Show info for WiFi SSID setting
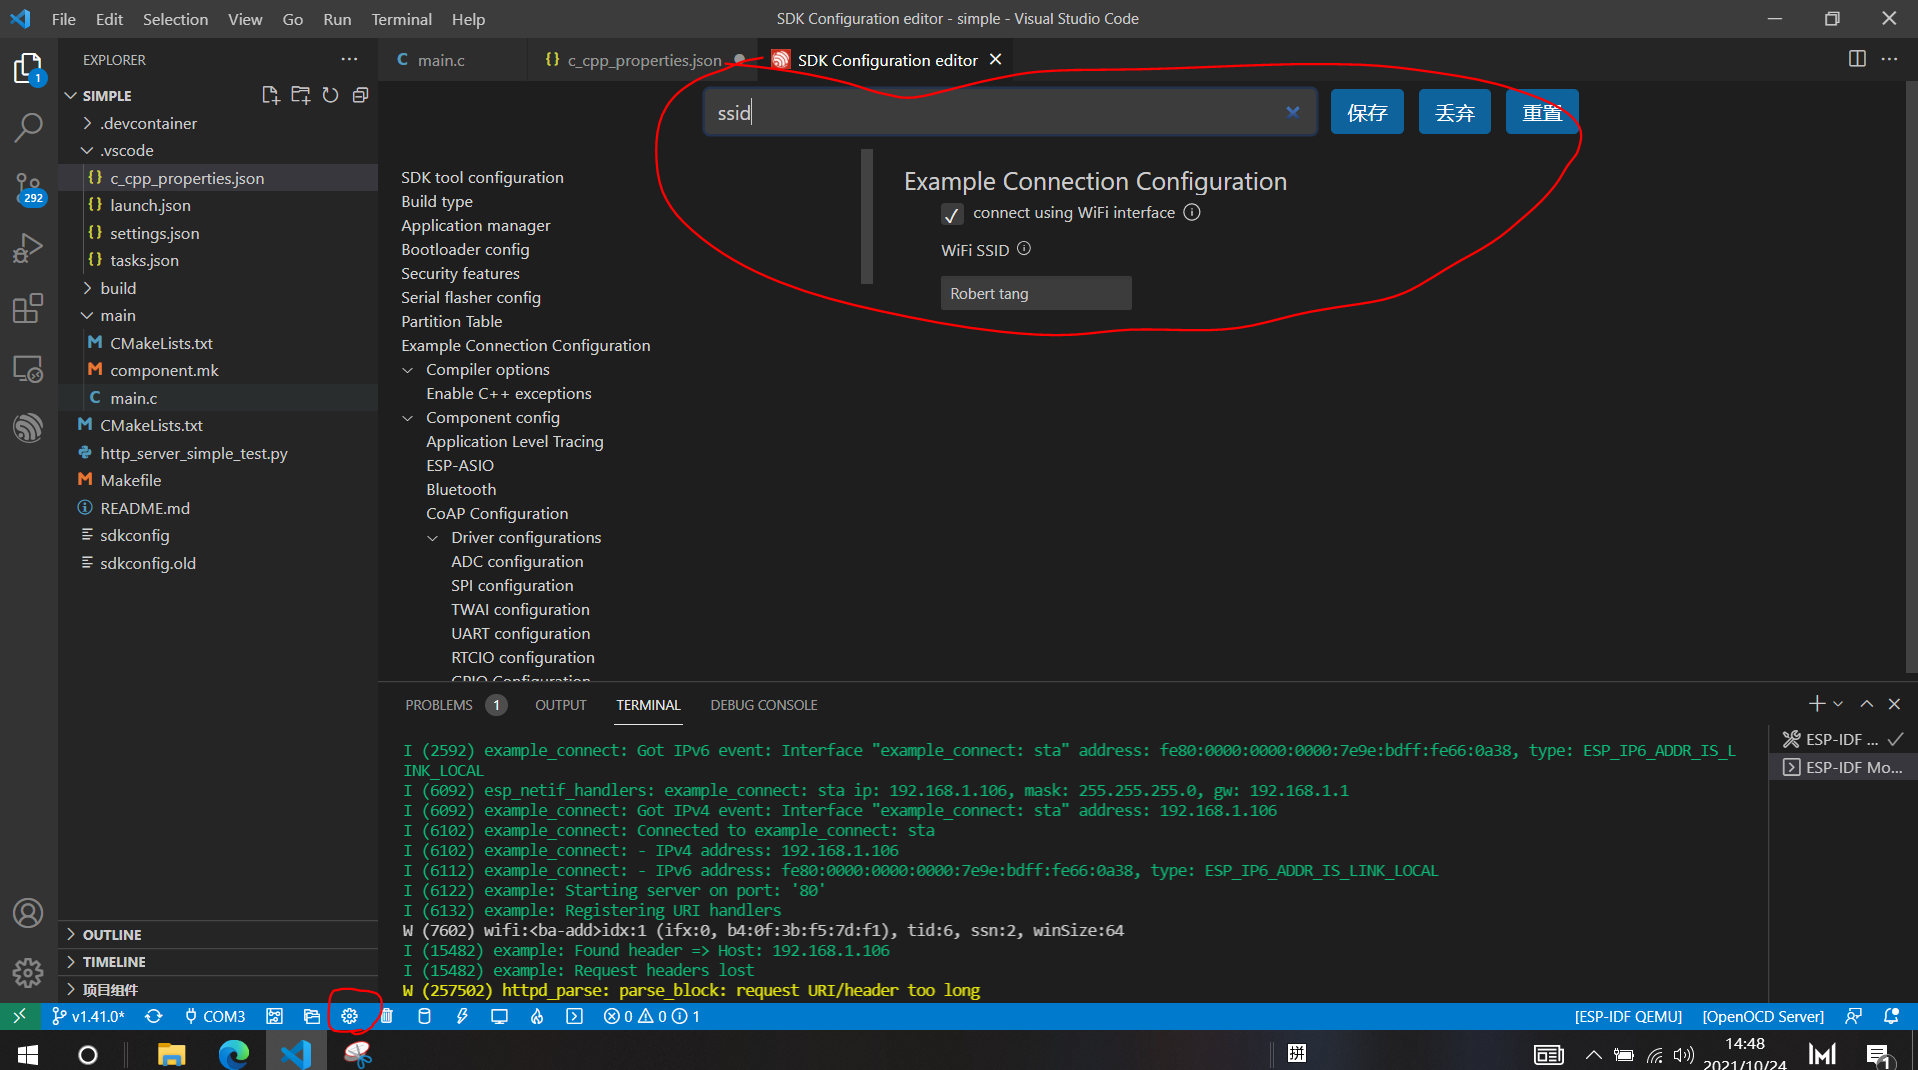The image size is (1918, 1070). pyautogui.click(x=1024, y=249)
